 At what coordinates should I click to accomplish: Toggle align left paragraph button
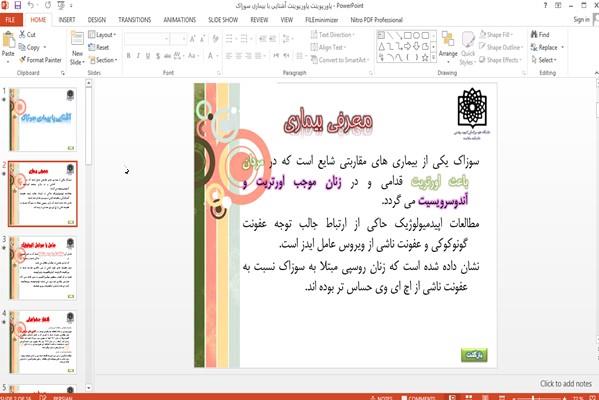pyautogui.click(x=228, y=56)
